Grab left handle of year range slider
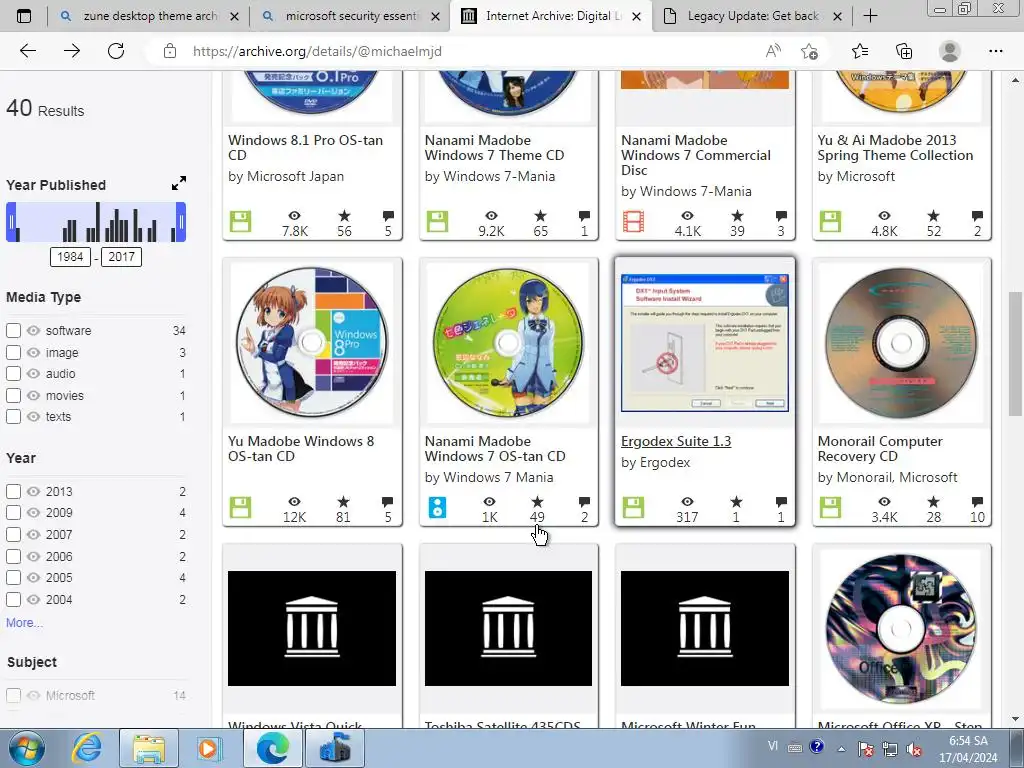 point(11,222)
